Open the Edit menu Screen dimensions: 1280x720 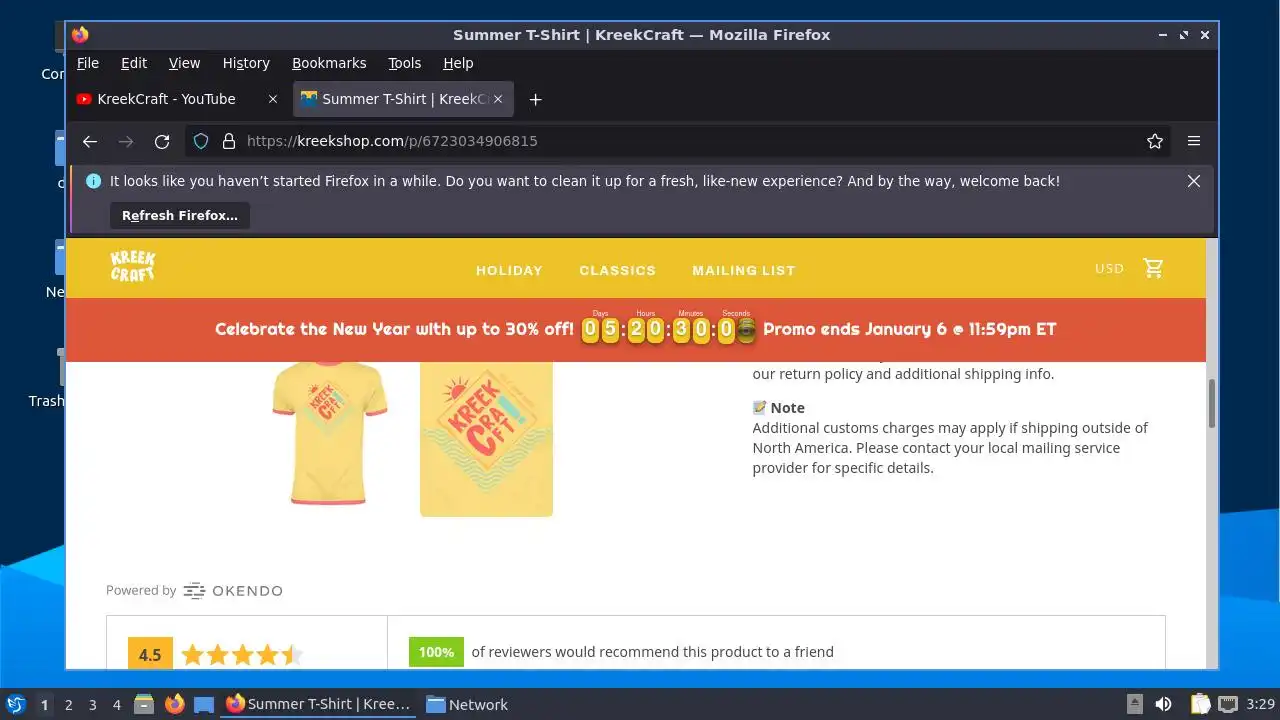(x=134, y=63)
